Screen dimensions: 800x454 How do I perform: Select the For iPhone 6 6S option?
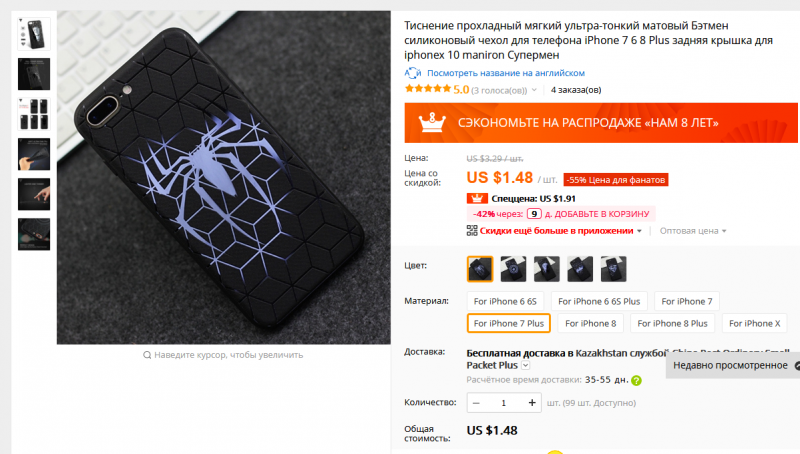click(x=505, y=301)
